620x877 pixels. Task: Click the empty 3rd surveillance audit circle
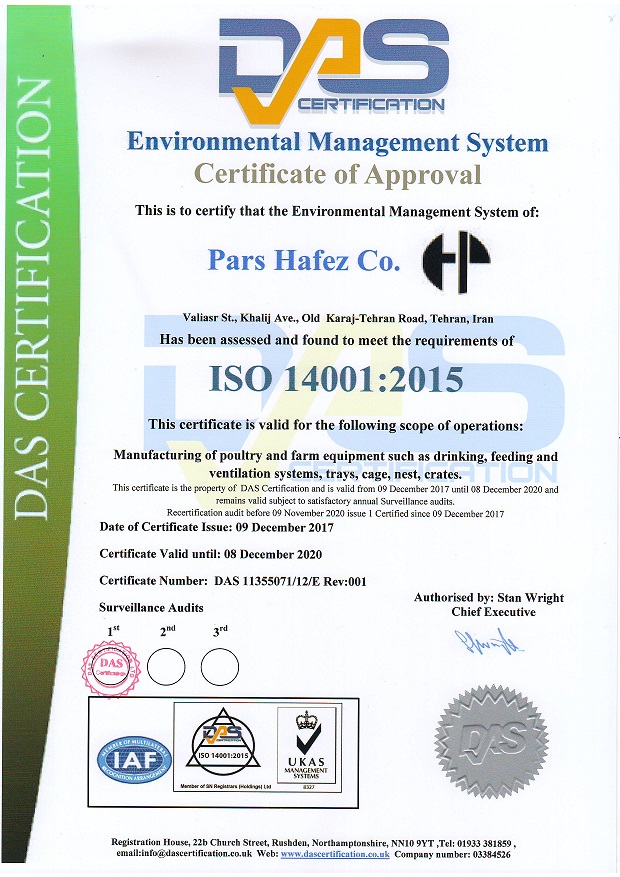pyautogui.click(x=220, y=667)
